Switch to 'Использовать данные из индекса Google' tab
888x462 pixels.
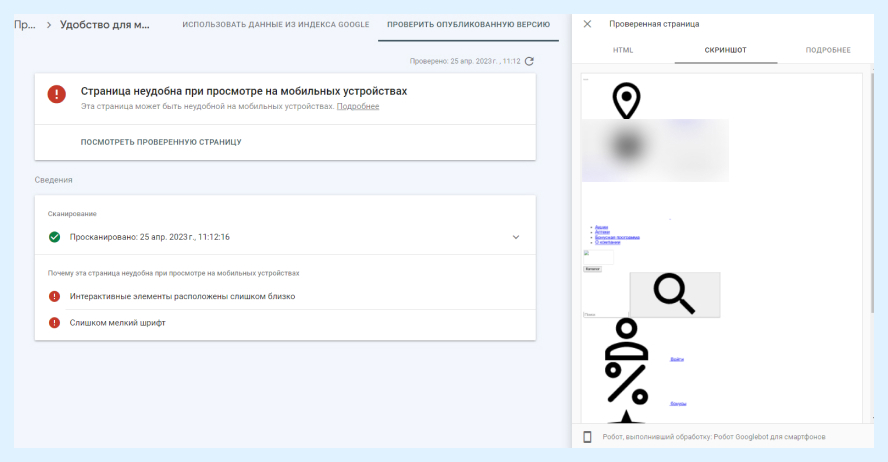click(x=276, y=24)
